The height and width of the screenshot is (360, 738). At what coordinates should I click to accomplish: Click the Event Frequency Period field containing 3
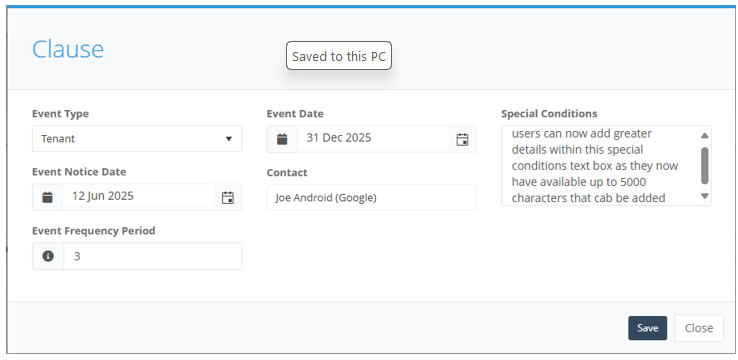[x=153, y=256]
